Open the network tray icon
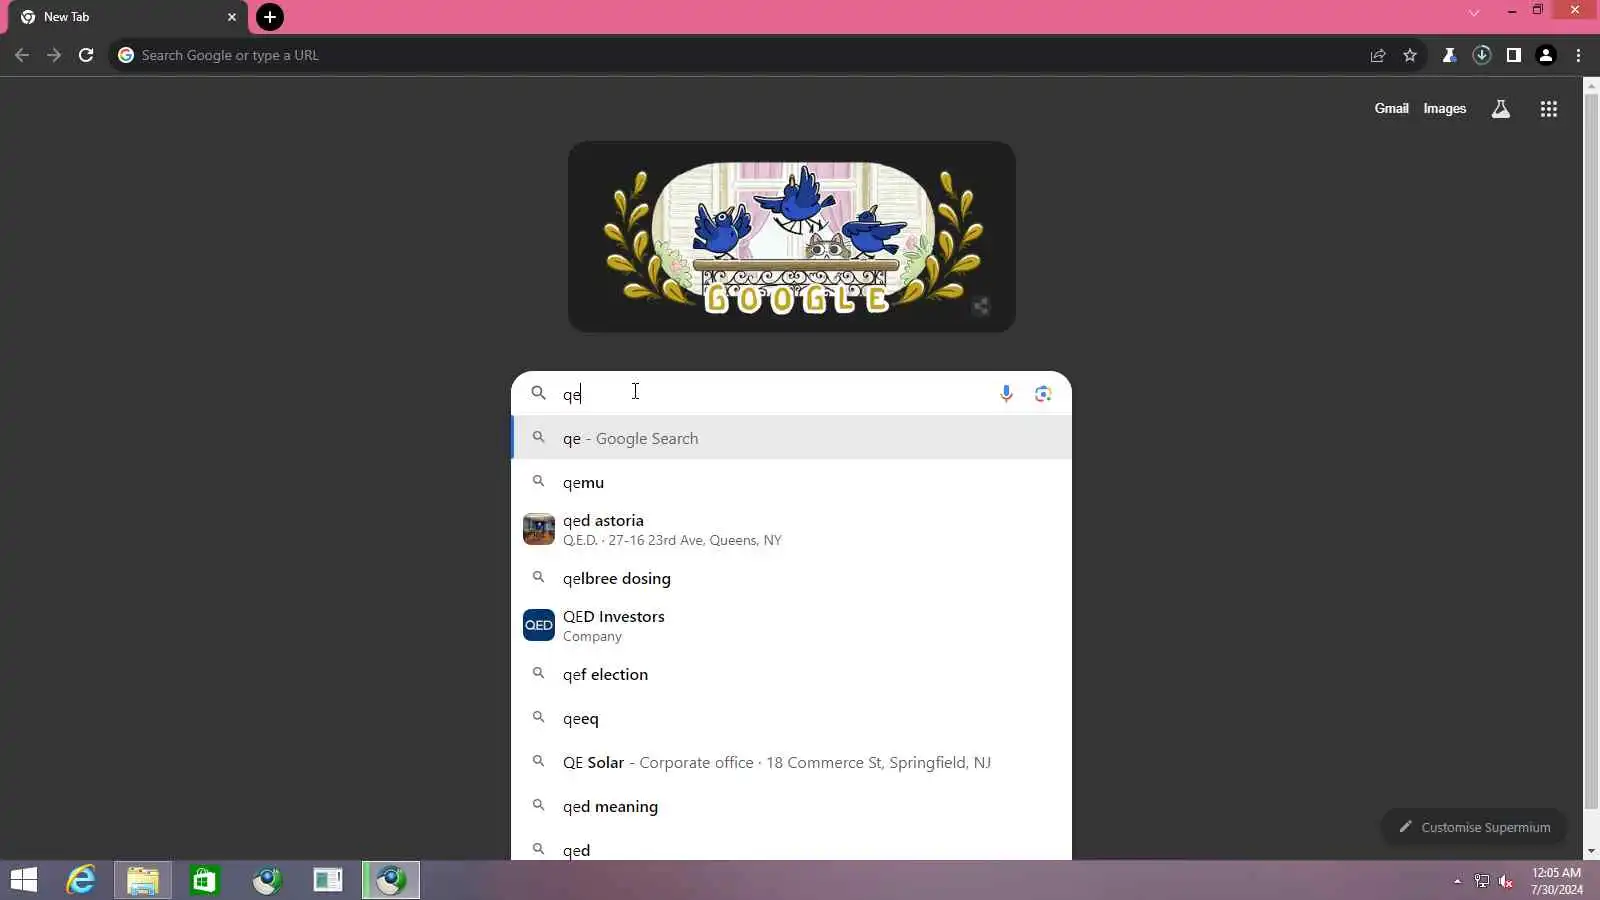The image size is (1600, 900). (x=1482, y=881)
